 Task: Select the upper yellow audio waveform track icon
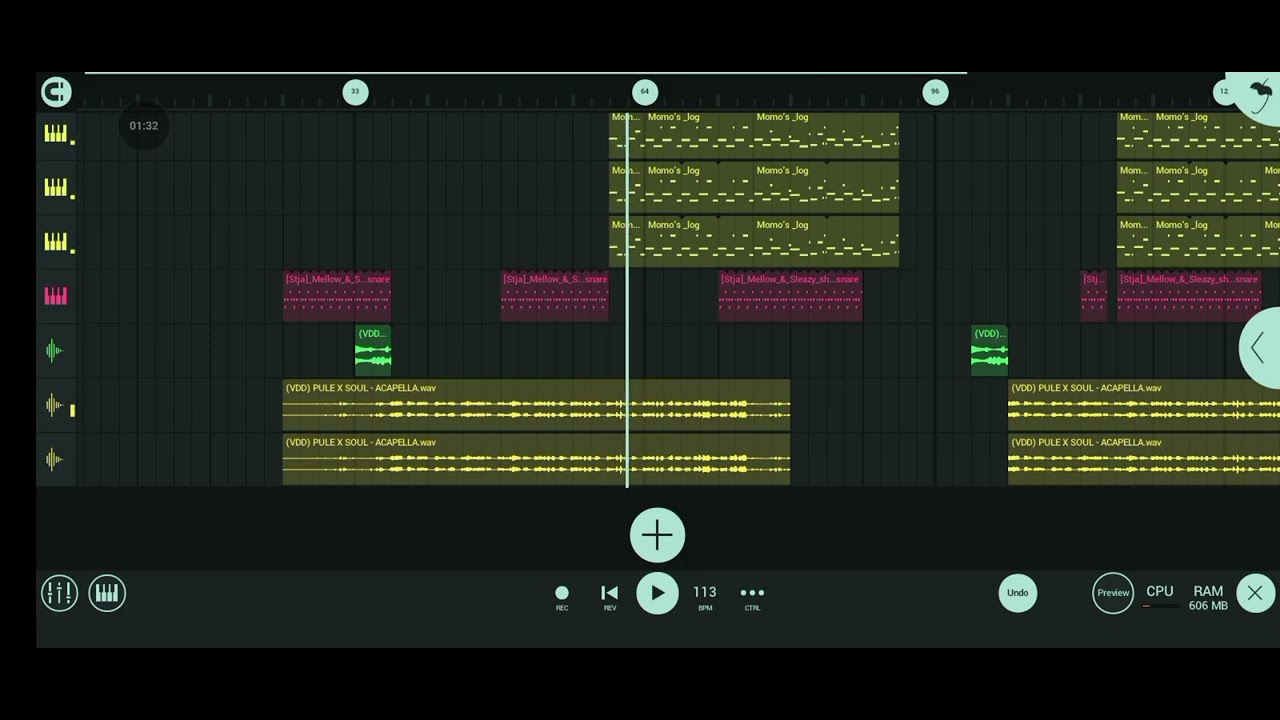pyautogui.click(x=54, y=405)
